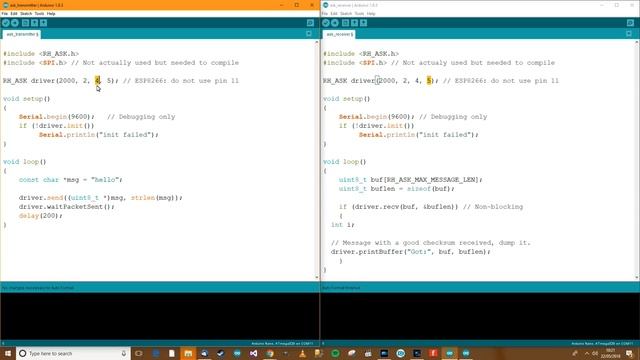Click Upload button in transmitter window
This screenshot has height=360, width=640.
coord(15,23)
